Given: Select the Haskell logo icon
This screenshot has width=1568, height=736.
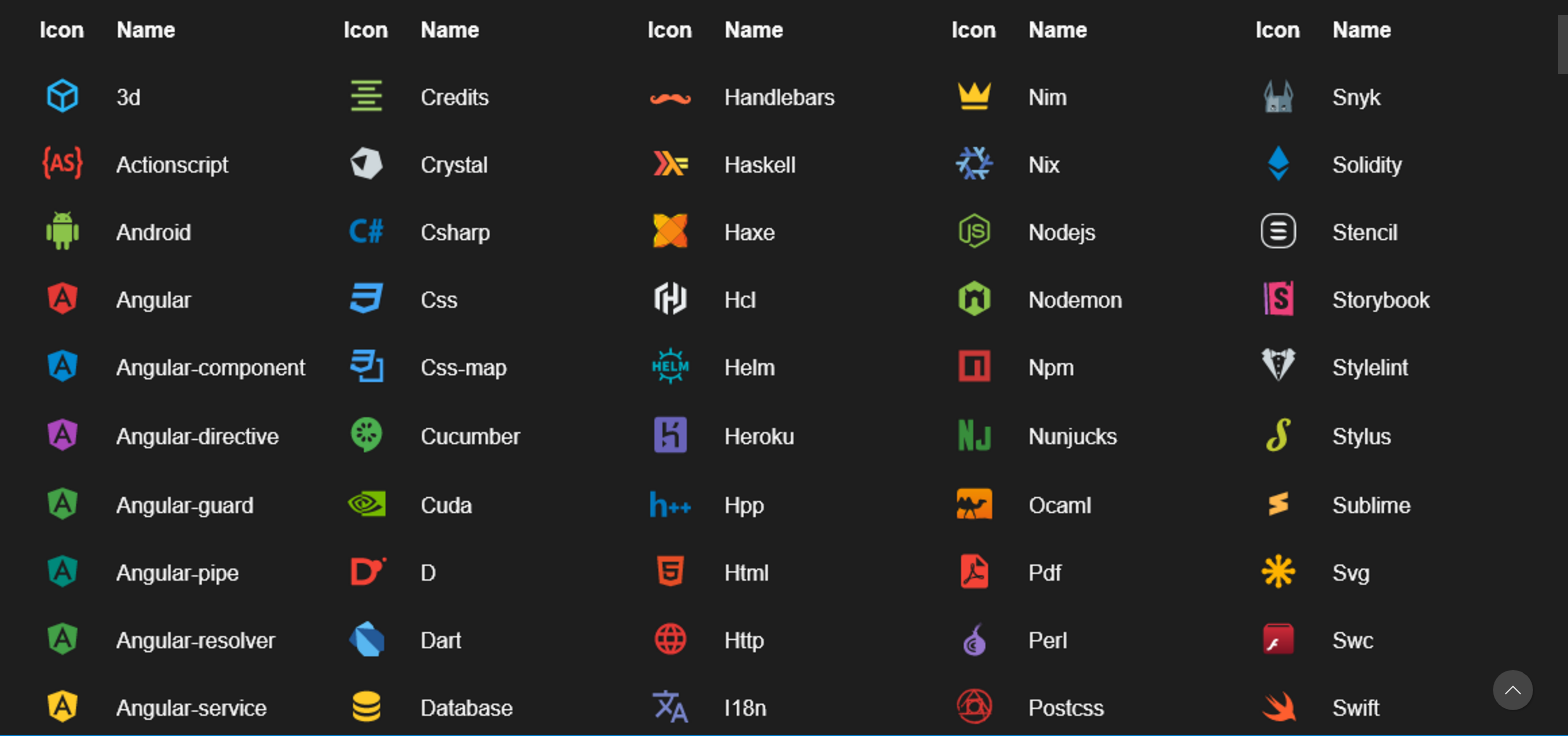Looking at the screenshot, I should 670,164.
